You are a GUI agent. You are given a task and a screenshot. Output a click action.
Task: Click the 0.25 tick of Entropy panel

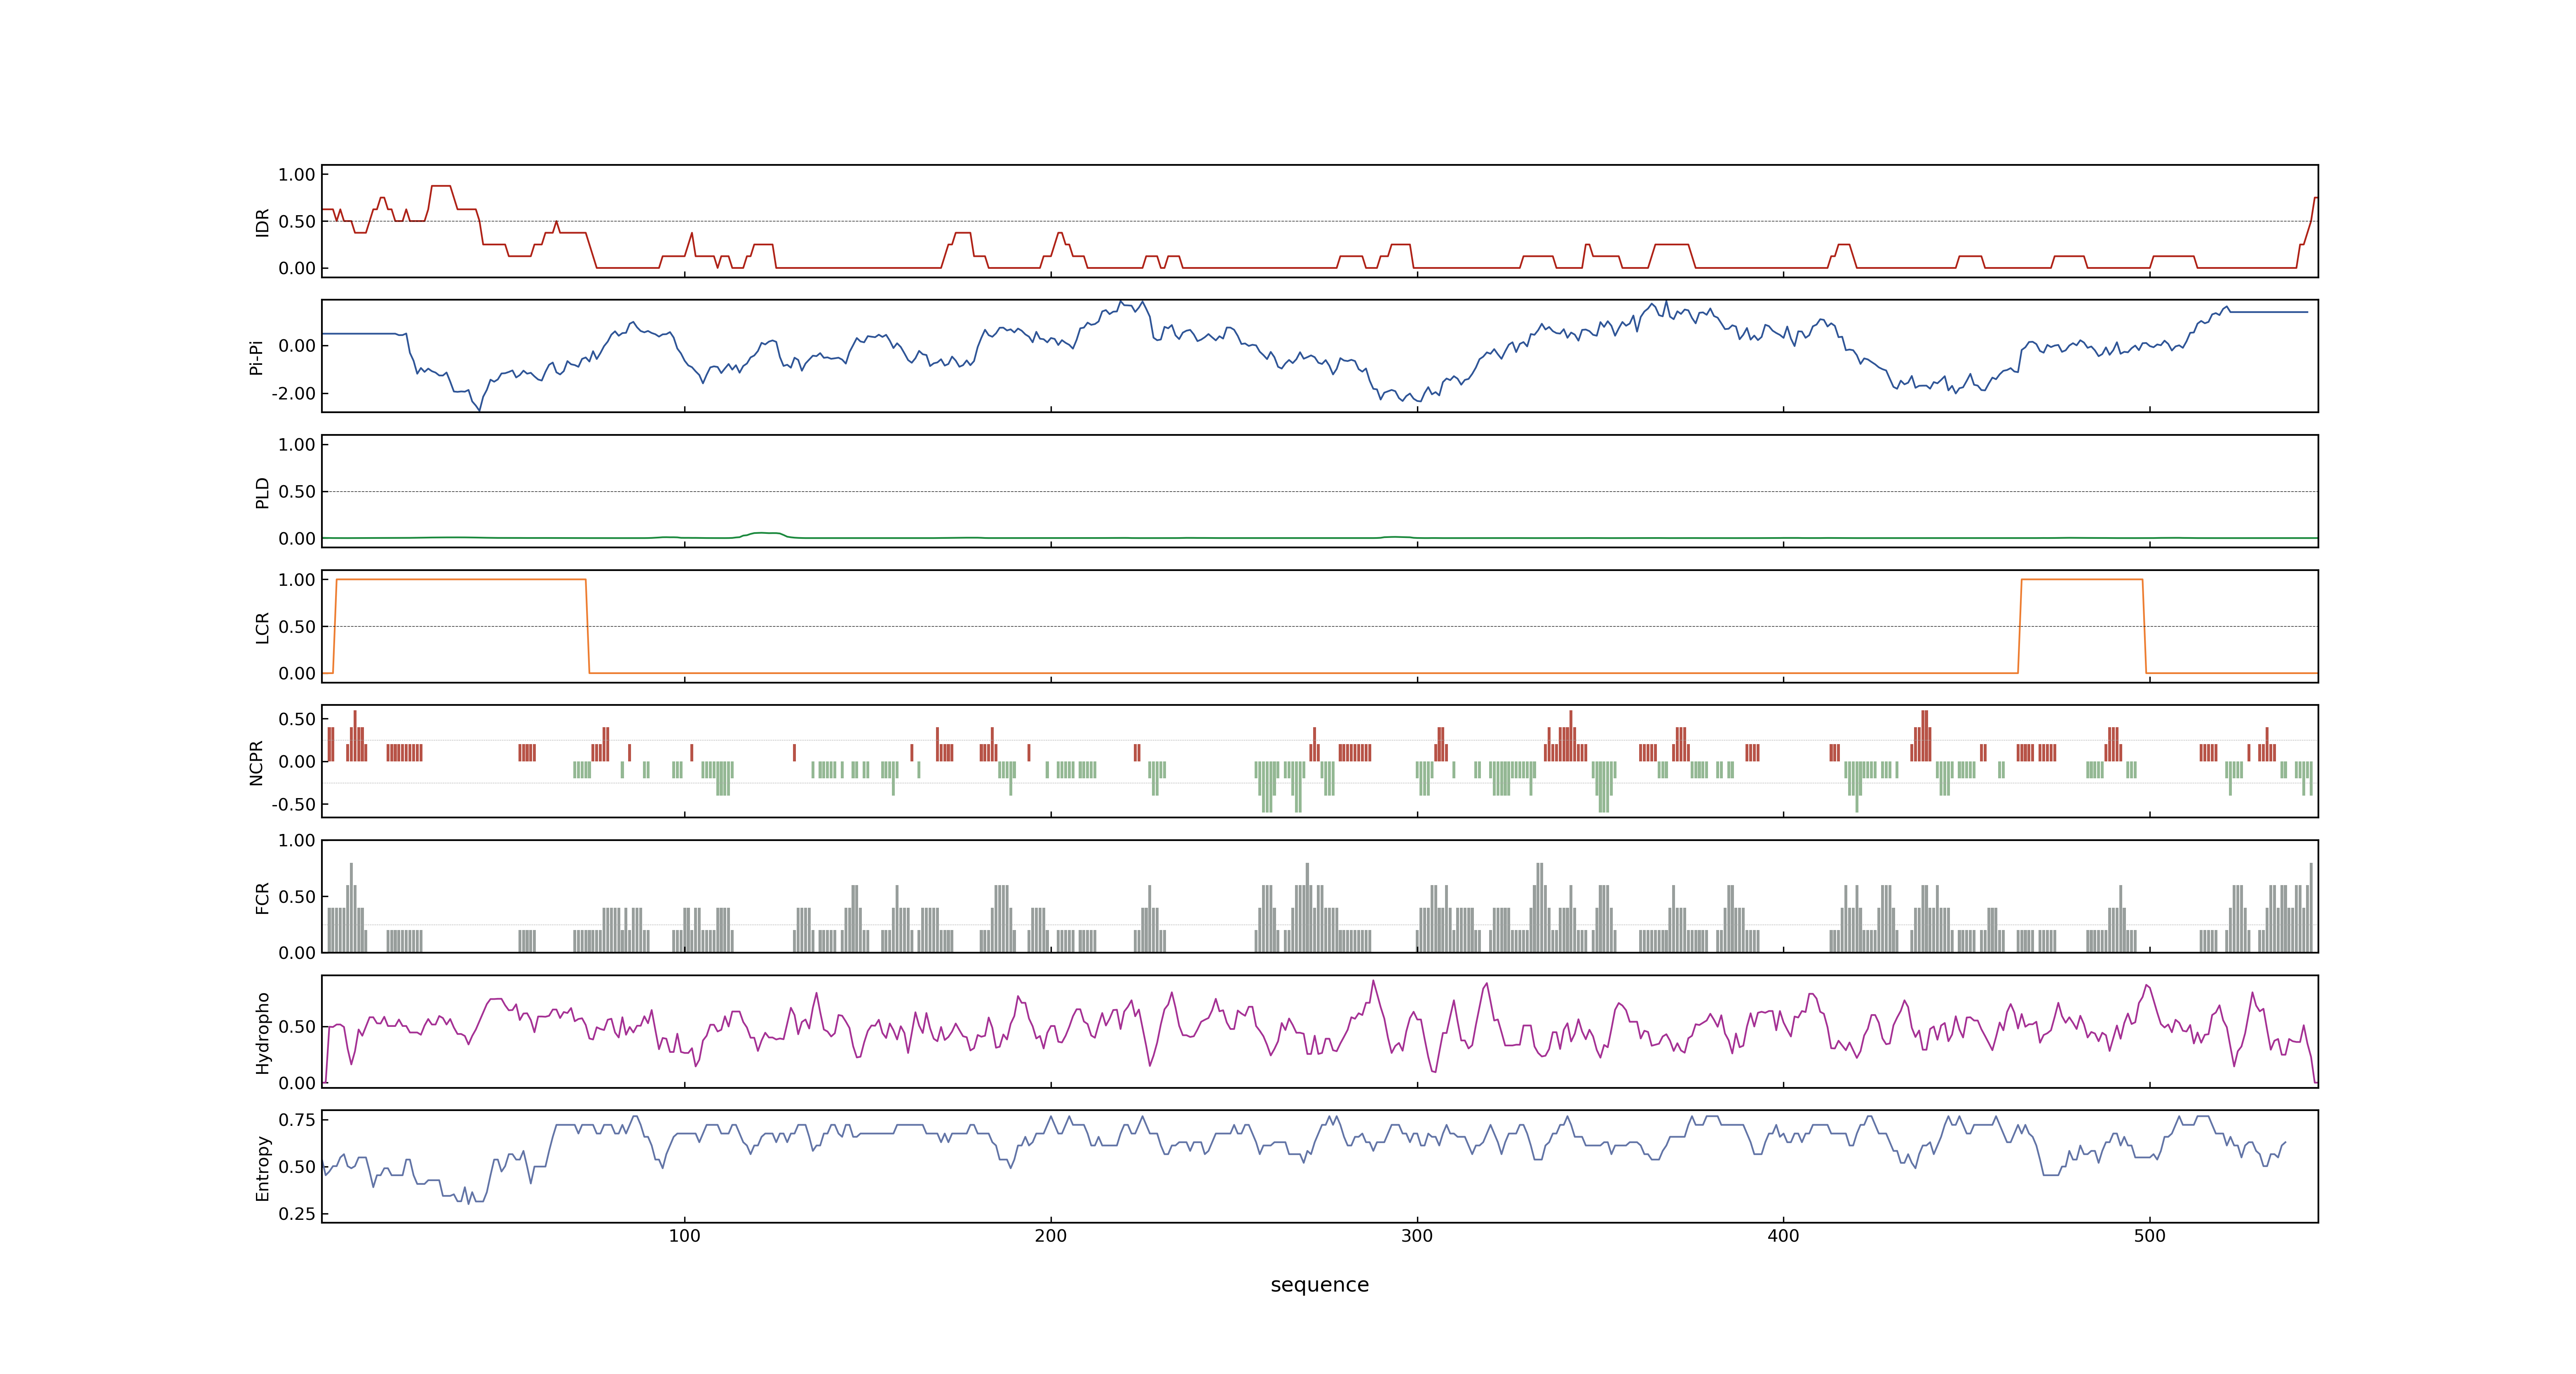coord(297,1214)
